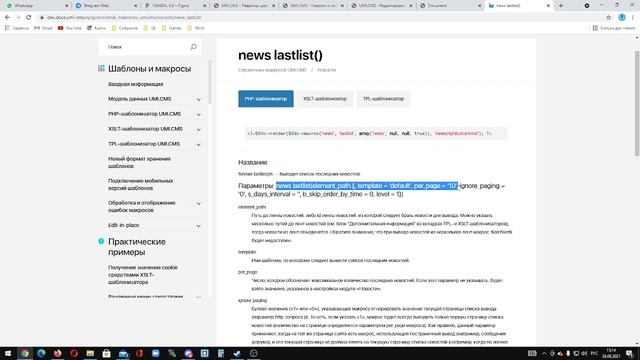Open Office app from taskbar
The image size is (640, 360).
139,353
